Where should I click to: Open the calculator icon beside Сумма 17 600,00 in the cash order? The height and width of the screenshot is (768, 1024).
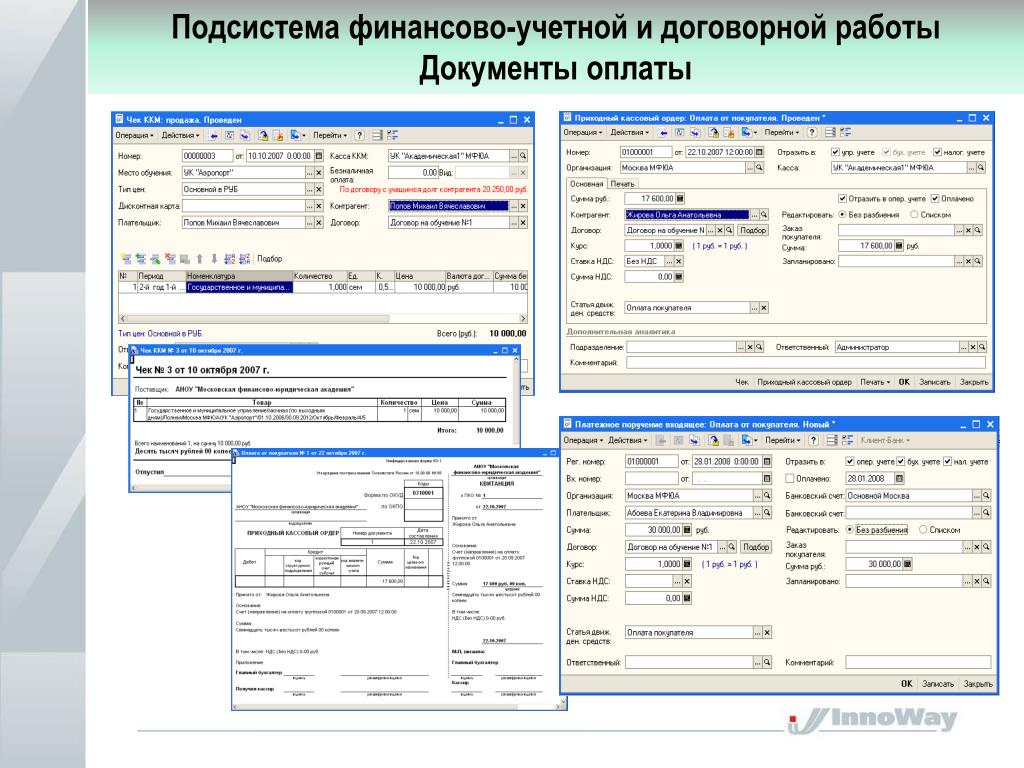(680, 199)
